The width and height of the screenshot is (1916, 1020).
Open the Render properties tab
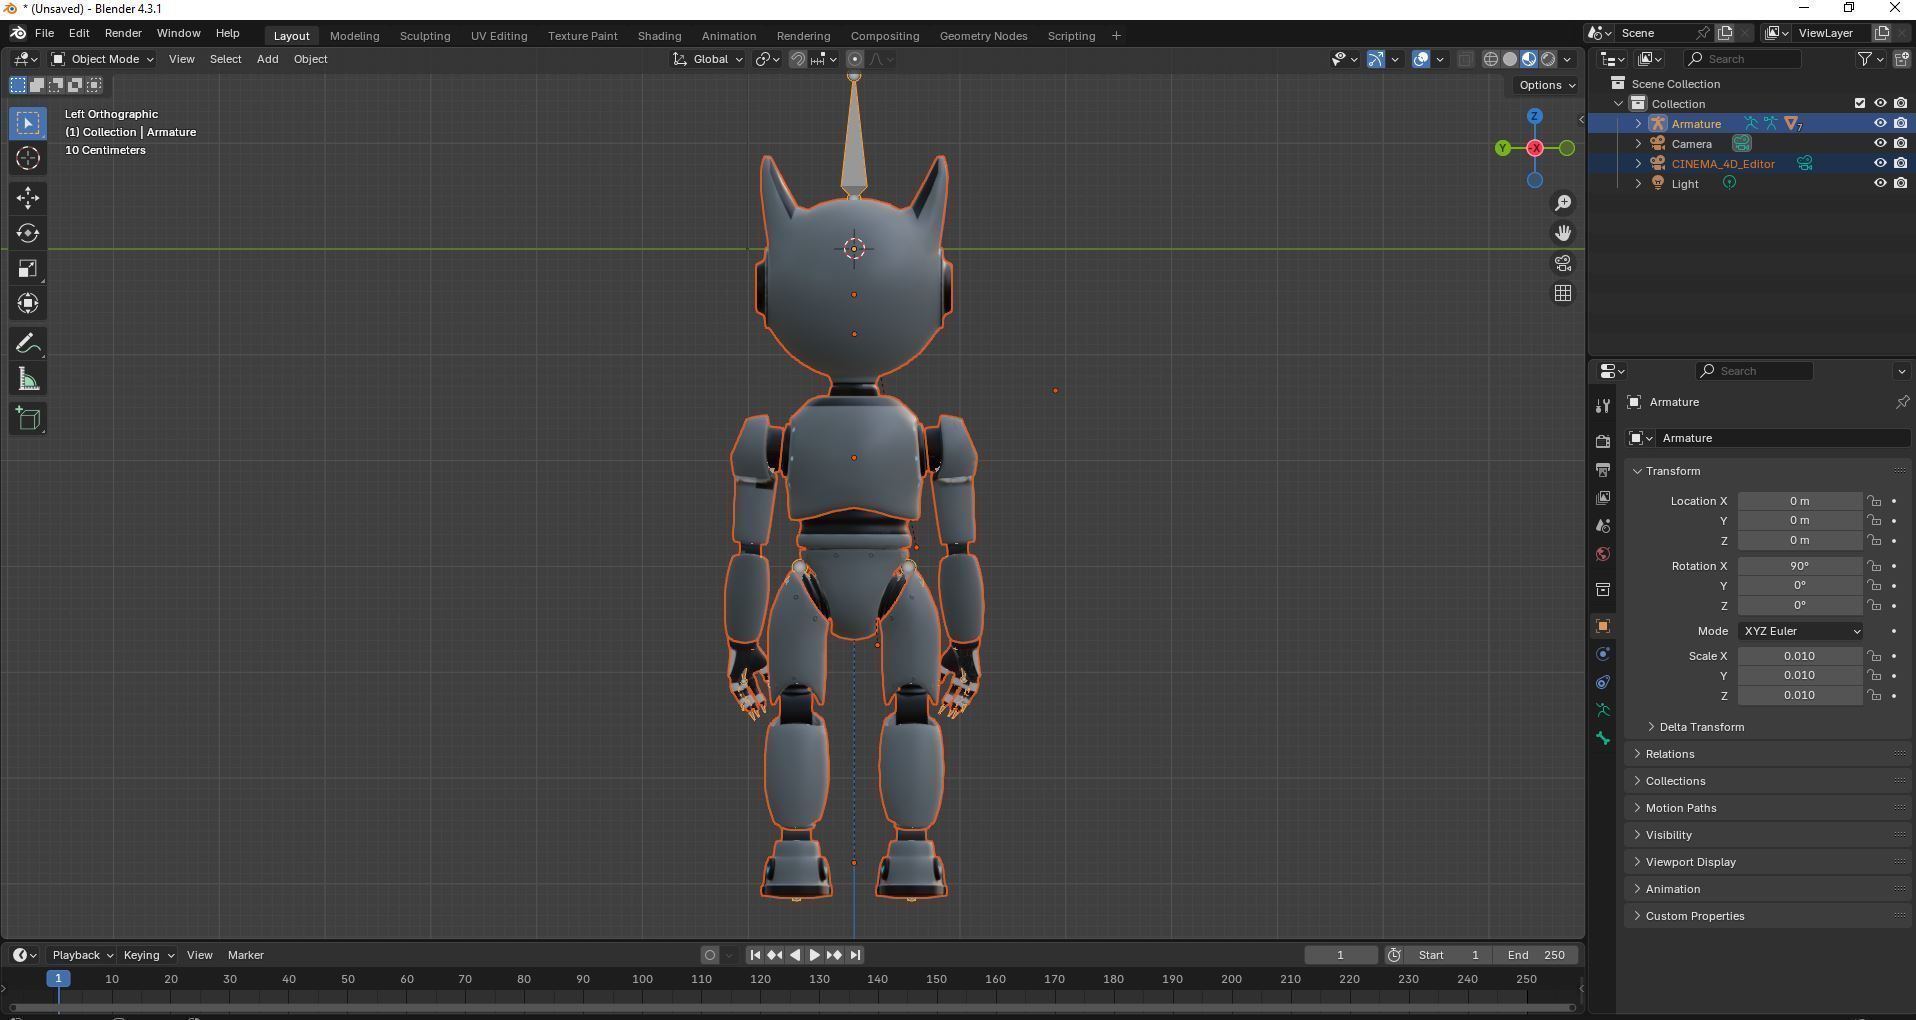pos(1603,441)
